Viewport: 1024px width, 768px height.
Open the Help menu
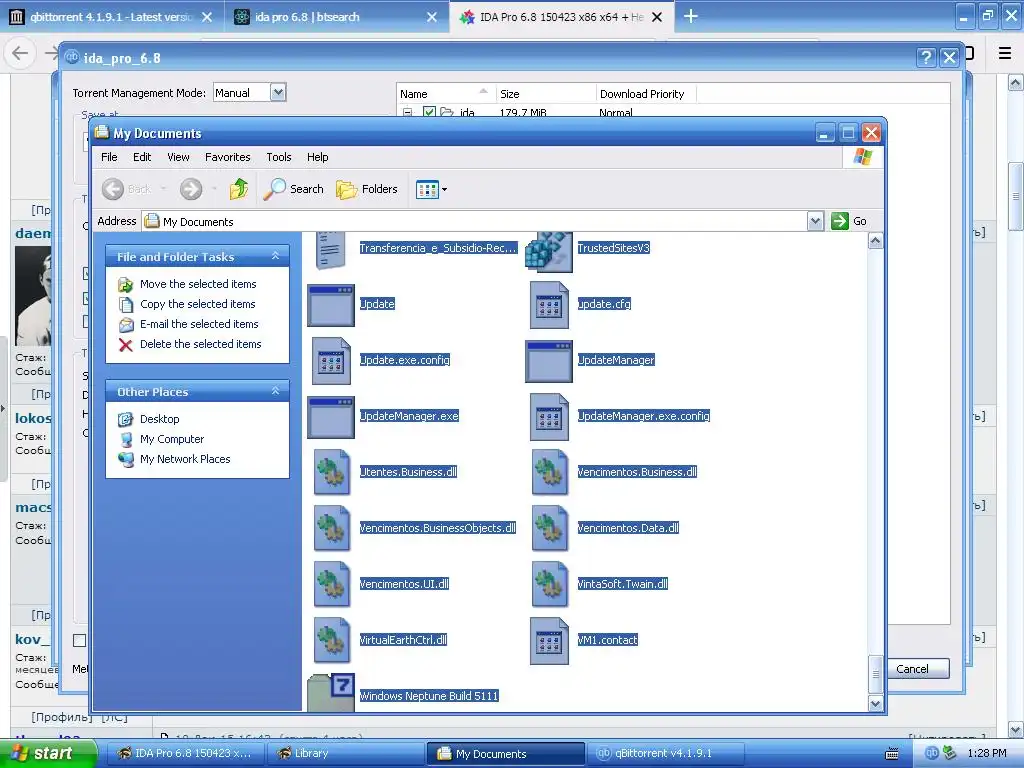click(317, 157)
